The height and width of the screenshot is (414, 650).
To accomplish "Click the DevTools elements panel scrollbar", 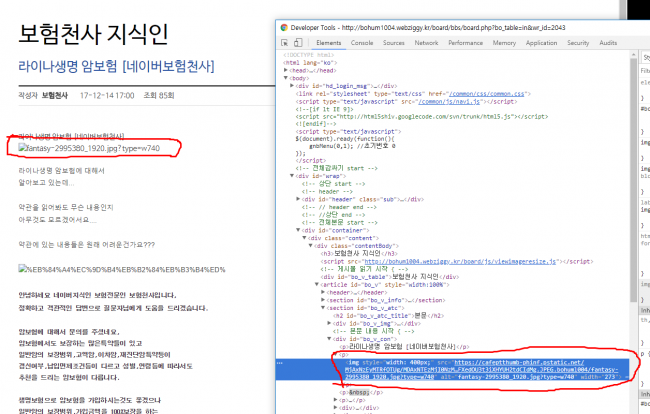I will click(x=633, y=181).
